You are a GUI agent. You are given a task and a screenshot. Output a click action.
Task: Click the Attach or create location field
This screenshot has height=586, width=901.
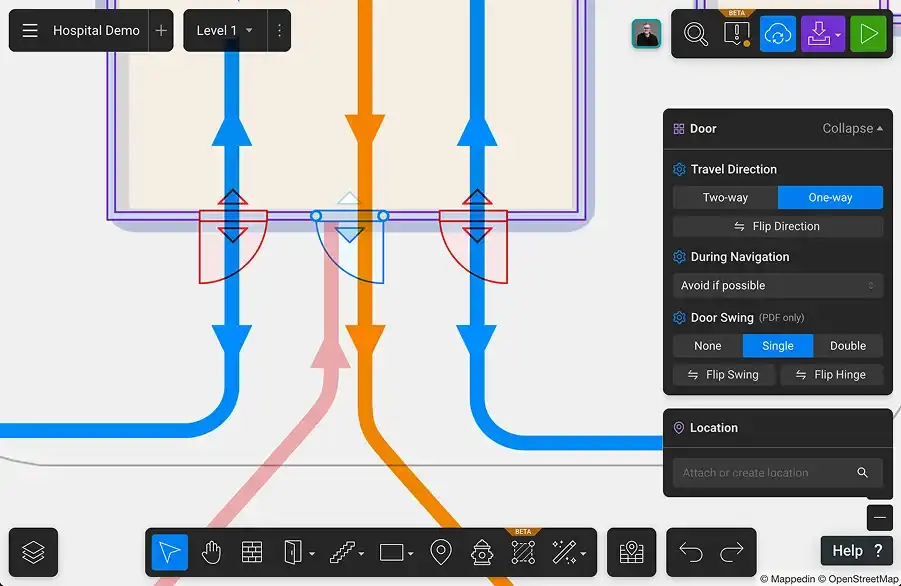coord(765,473)
